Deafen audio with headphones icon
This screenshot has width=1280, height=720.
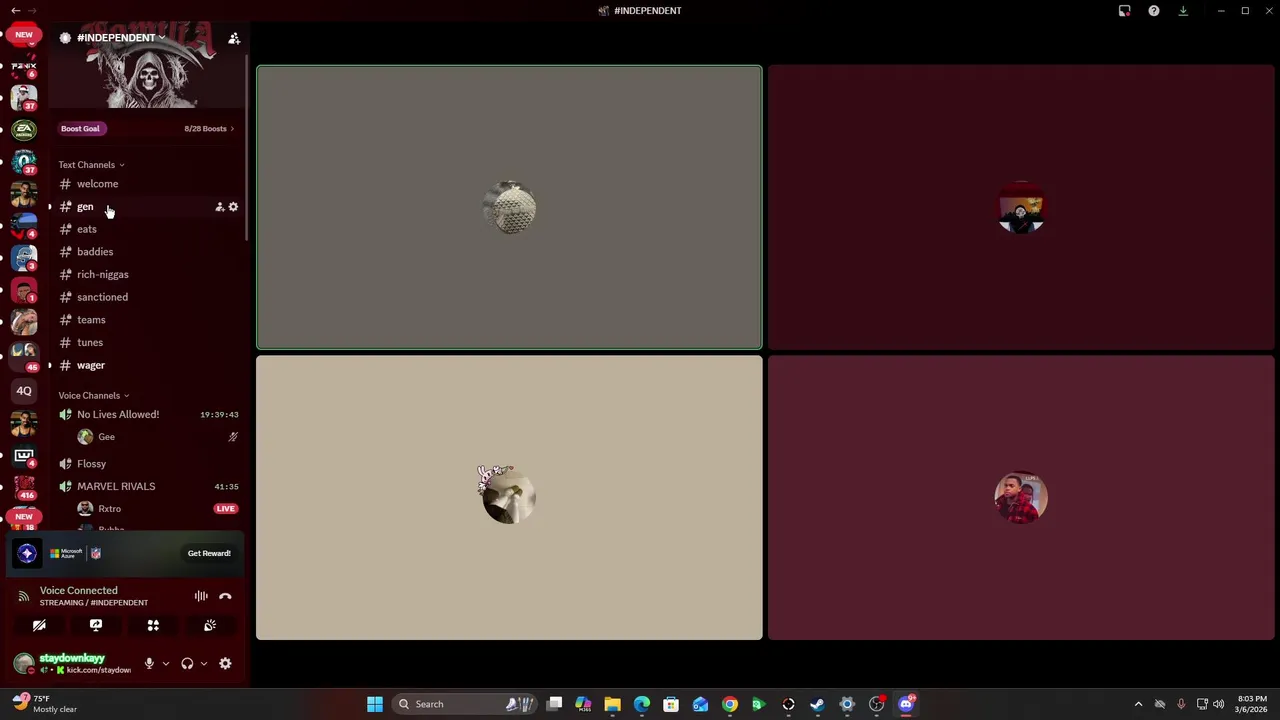187,663
